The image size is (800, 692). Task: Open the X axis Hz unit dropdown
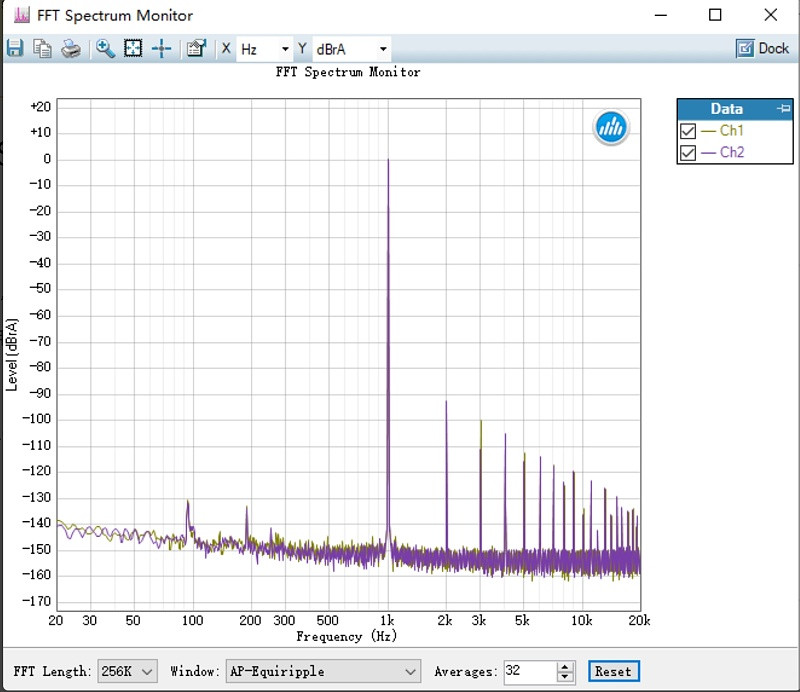265,49
